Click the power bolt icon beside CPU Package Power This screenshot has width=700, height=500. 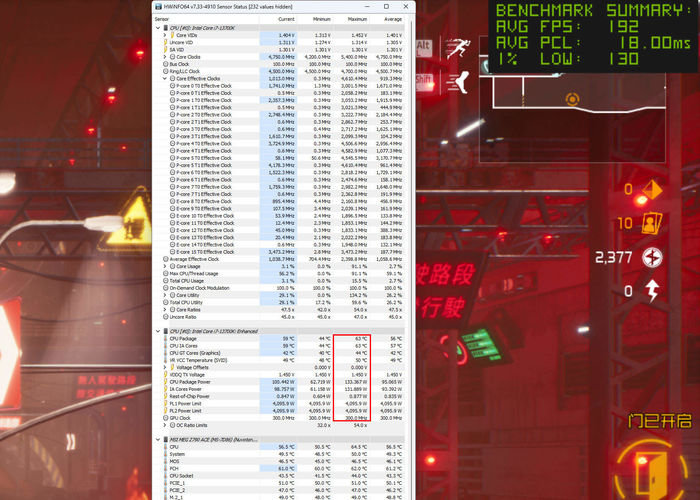[166, 382]
